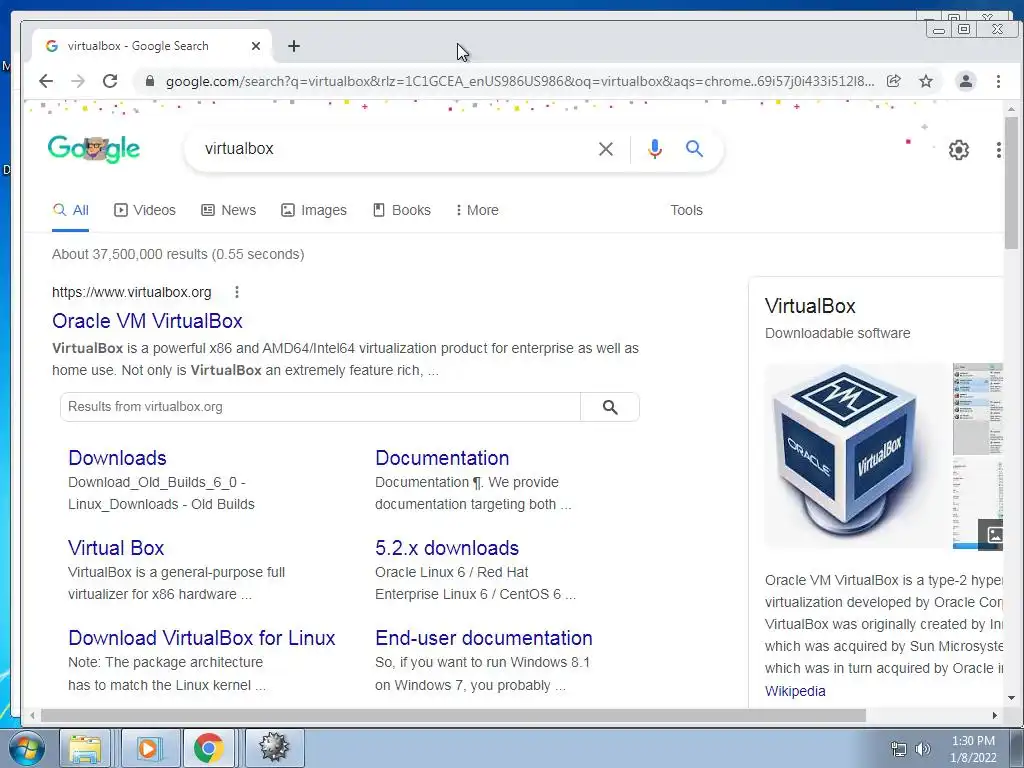The width and height of the screenshot is (1024, 768).
Task: Start voice search with microphone
Action: tap(654, 149)
